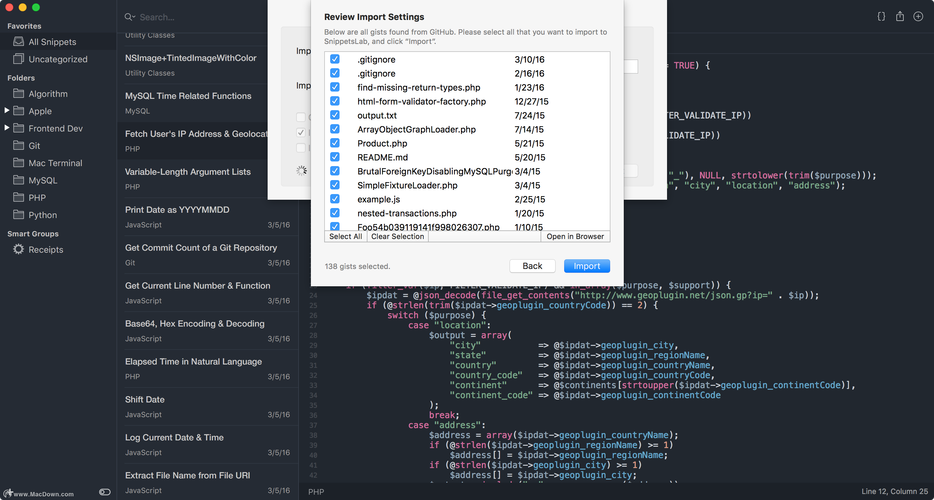
Task: Click the Clear Selection button
Action: point(397,237)
